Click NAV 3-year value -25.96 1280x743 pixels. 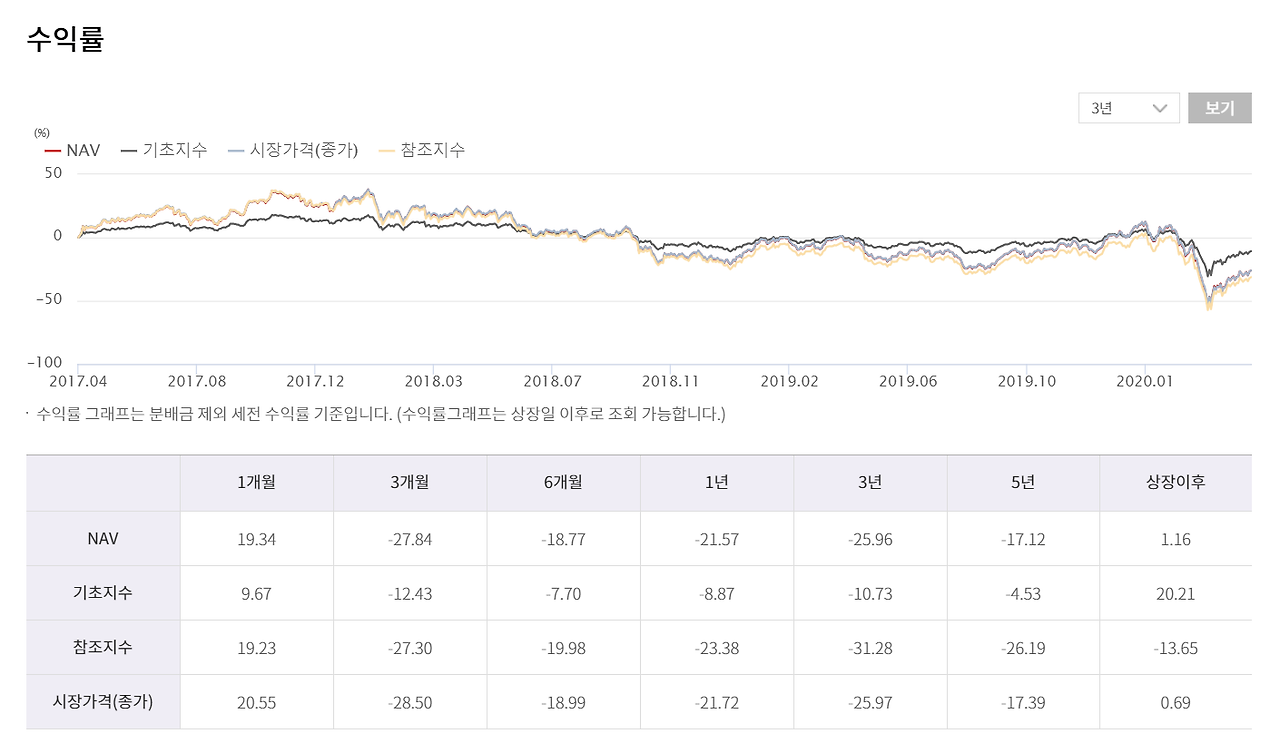click(870, 540)
